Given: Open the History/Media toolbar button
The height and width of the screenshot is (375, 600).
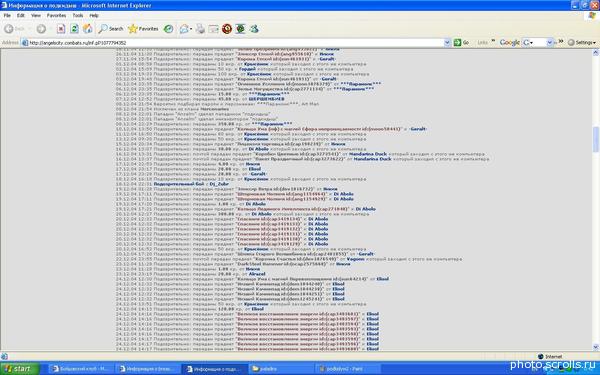Looking at the screenshot, I should click(168, 29).
